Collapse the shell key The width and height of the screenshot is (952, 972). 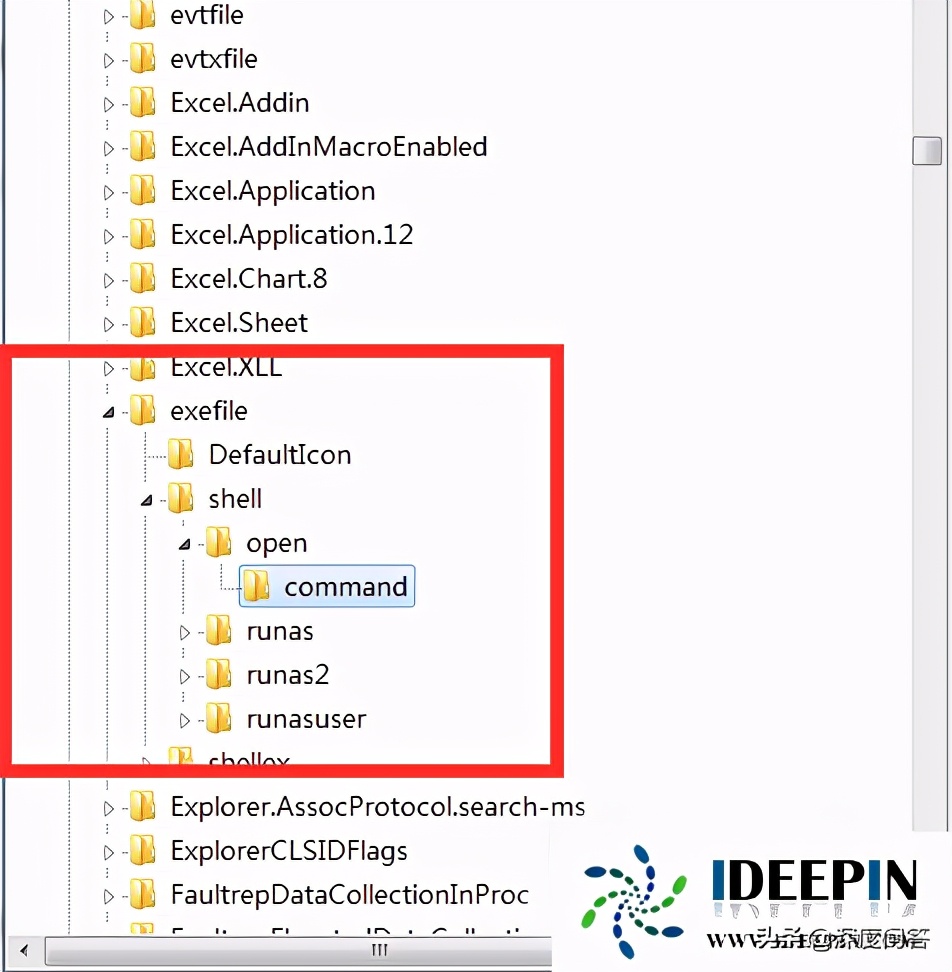tap(147, 500)
